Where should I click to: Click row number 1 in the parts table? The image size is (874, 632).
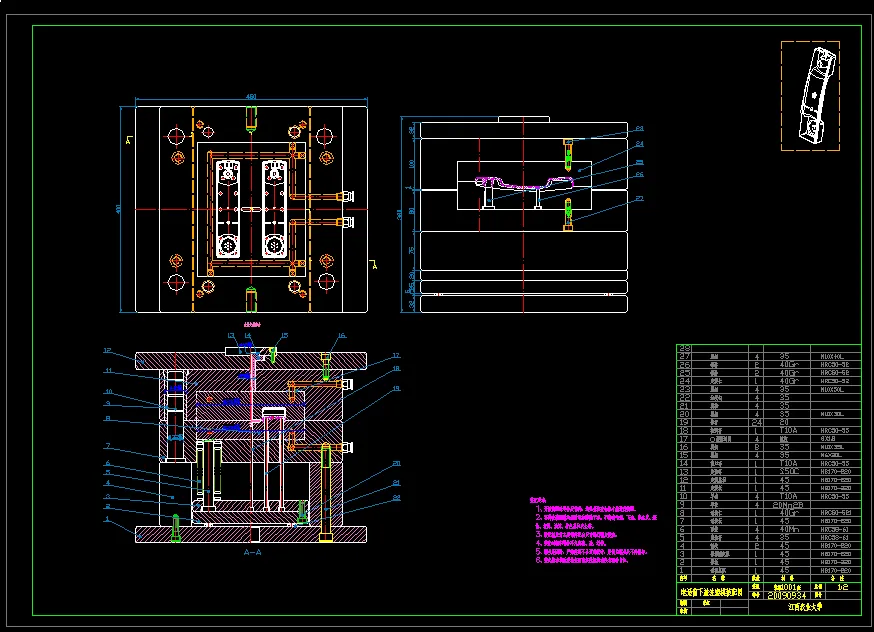[681, 571]
